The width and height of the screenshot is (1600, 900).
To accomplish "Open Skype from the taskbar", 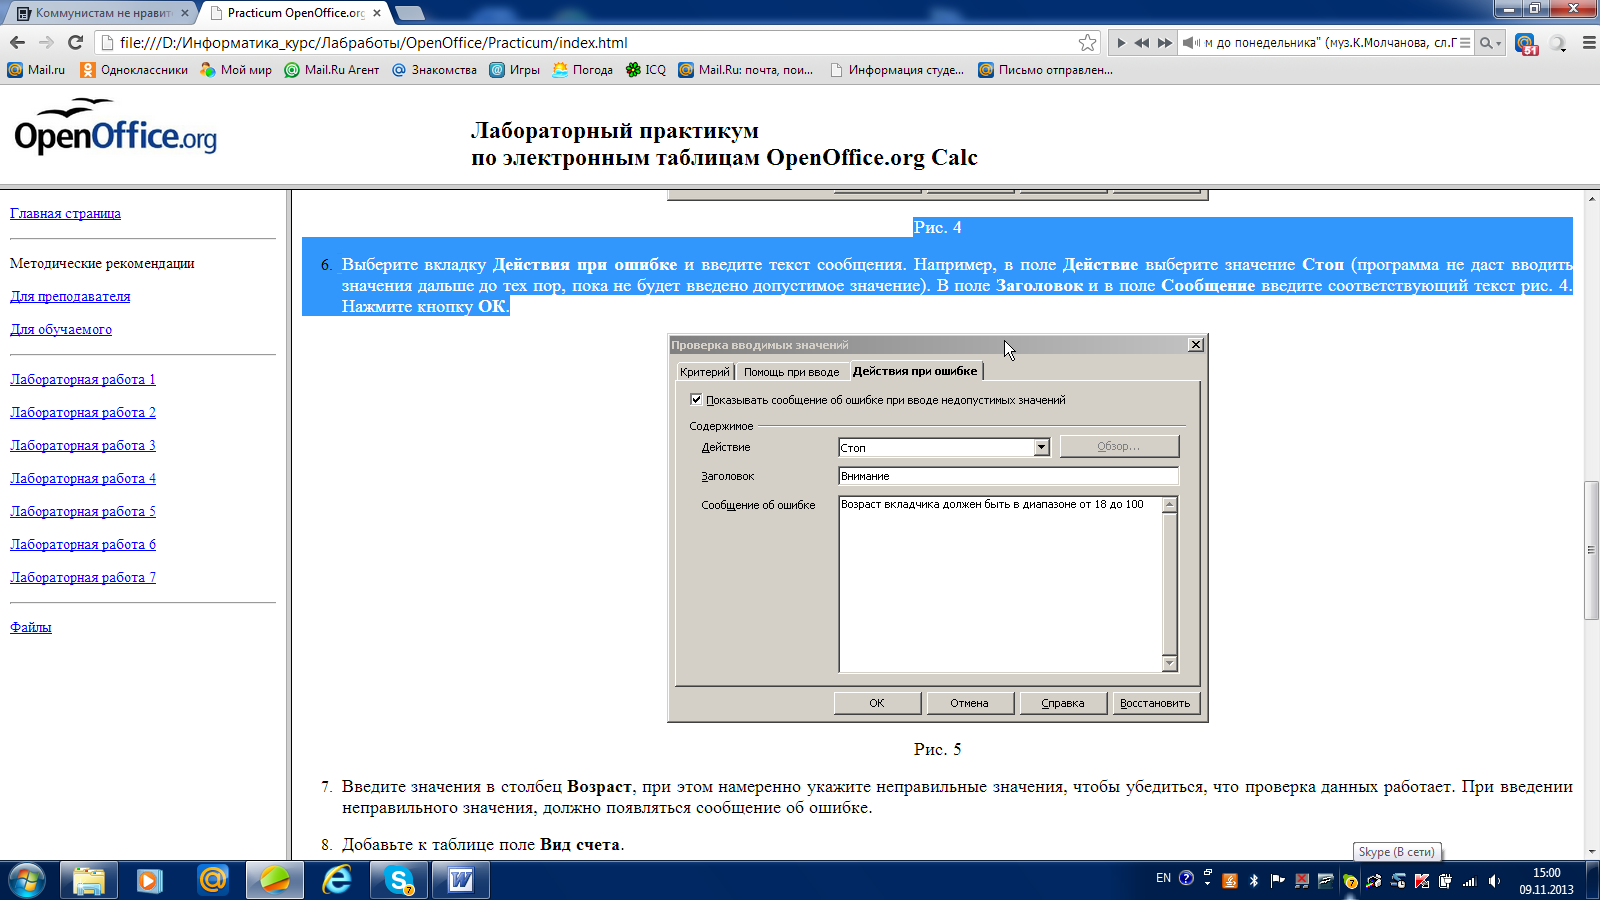I will [x=399, y=880].
